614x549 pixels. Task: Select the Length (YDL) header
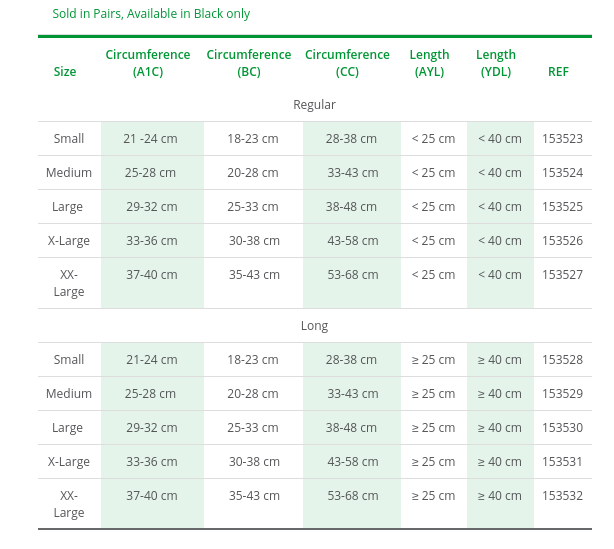coord(496,63)
